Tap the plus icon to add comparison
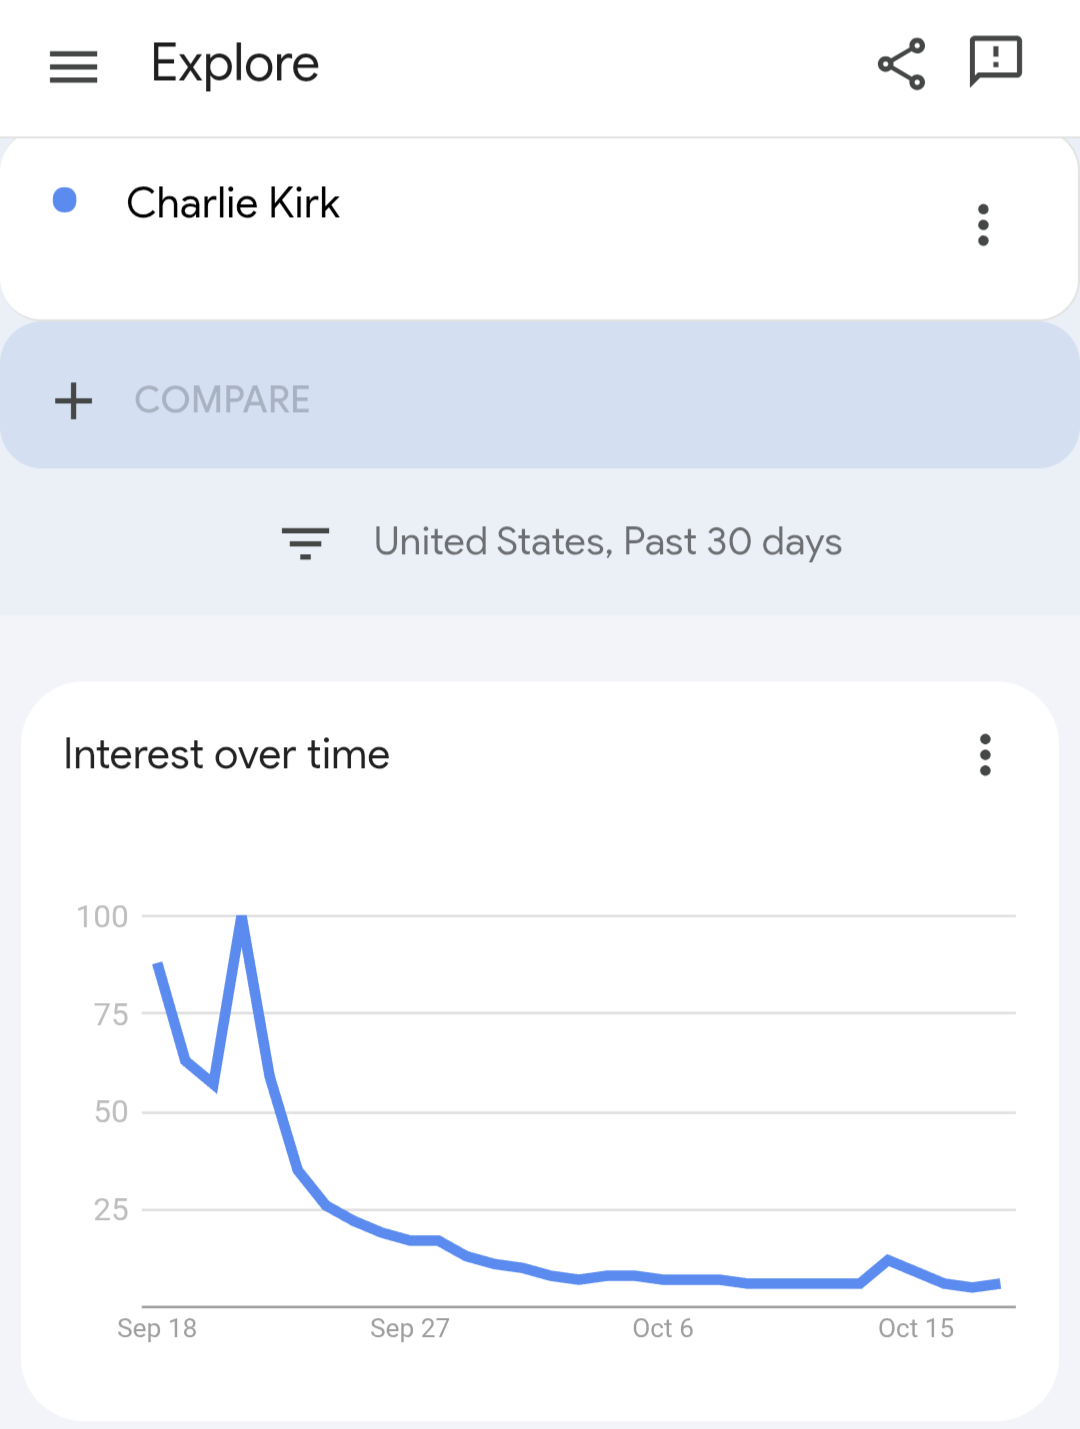The width and height of the screenshot is (1080, 1429). 73,401
